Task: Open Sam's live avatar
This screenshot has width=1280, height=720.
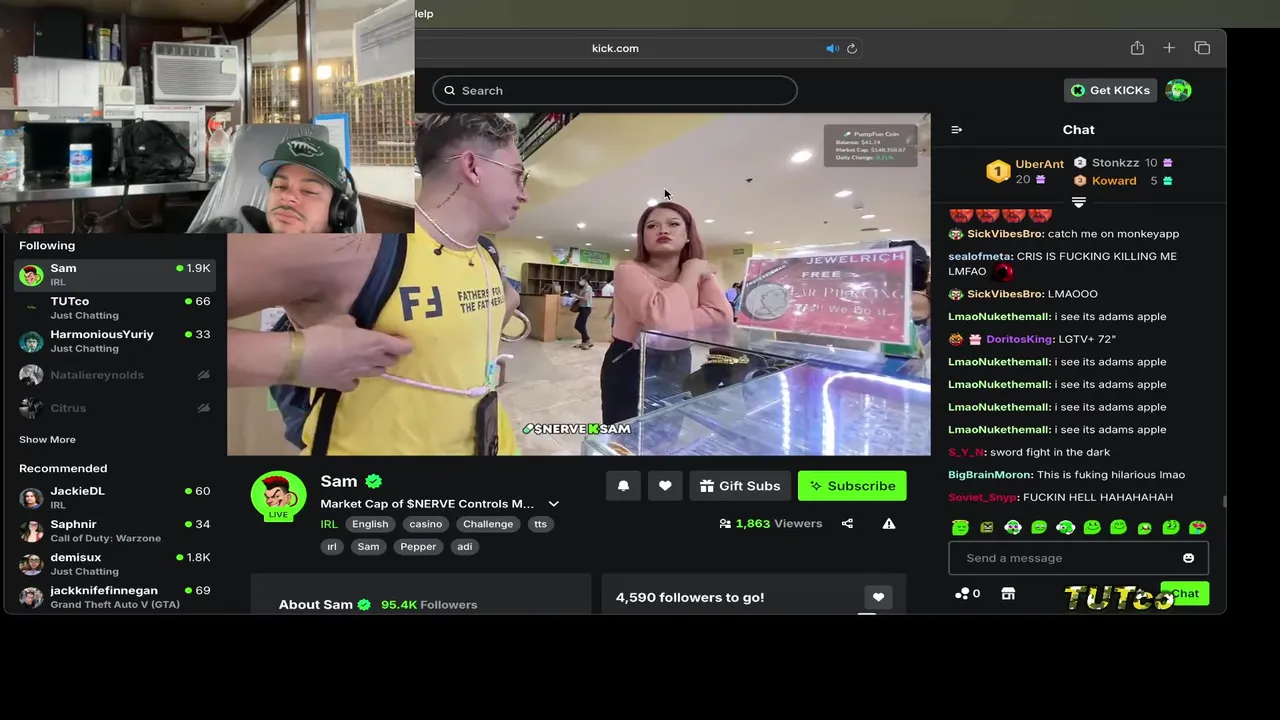Action: tap(278, 496)
